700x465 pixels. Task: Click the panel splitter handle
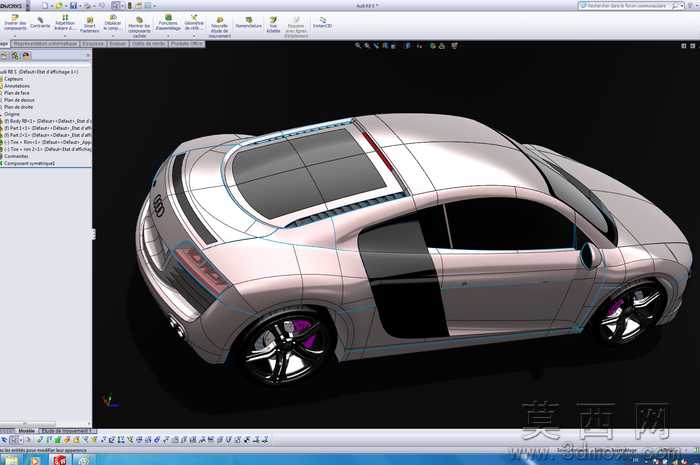pos(93,234)
